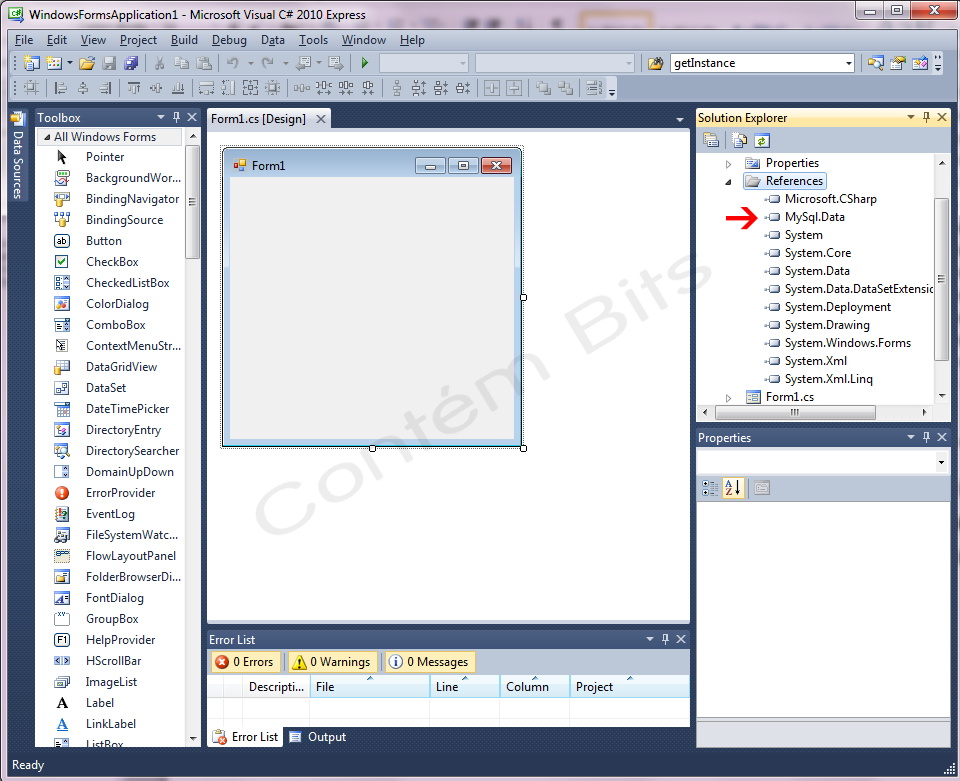The image size is (960, 781).
Task: Click the Start Debugging green play icon
Action: [365, 63]
